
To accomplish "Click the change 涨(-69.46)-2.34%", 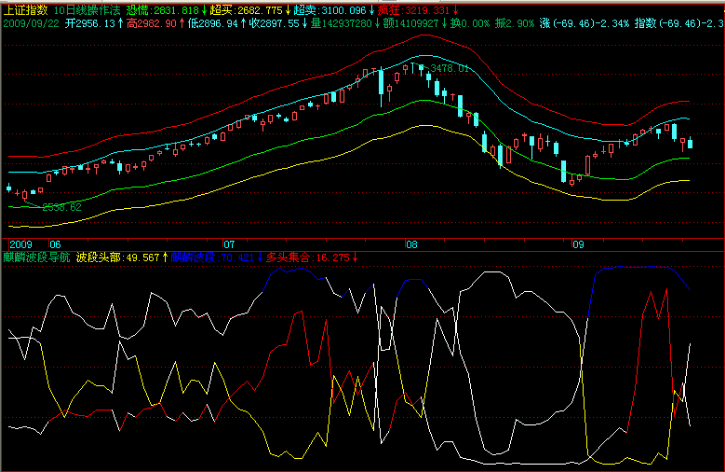I will (x=584, y=23).
